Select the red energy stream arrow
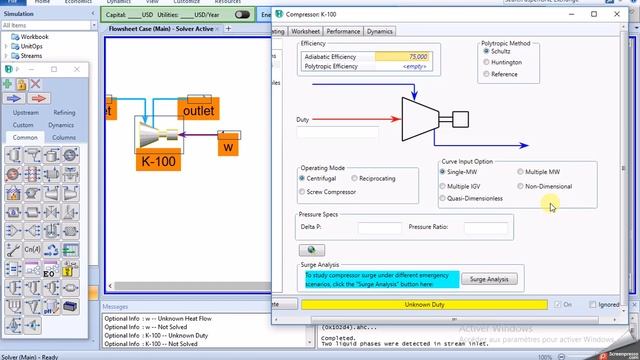The width and height of the screenshot is (640, 360). point(38,98)
